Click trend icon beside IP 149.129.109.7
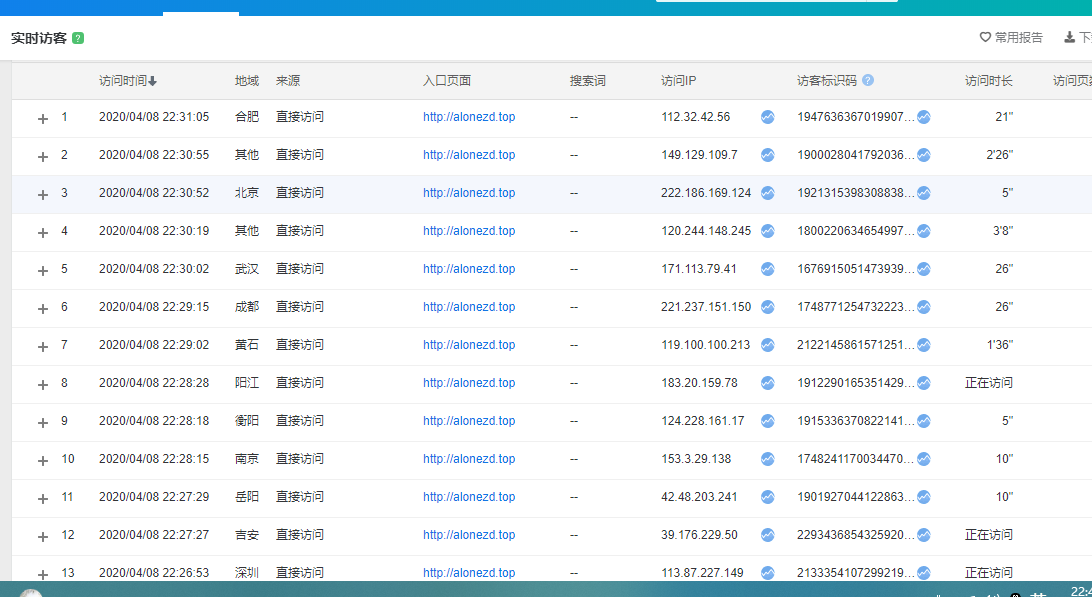The height and width of the screenshot is (597, 1092). pyautogui.click(x=767, y=155)
